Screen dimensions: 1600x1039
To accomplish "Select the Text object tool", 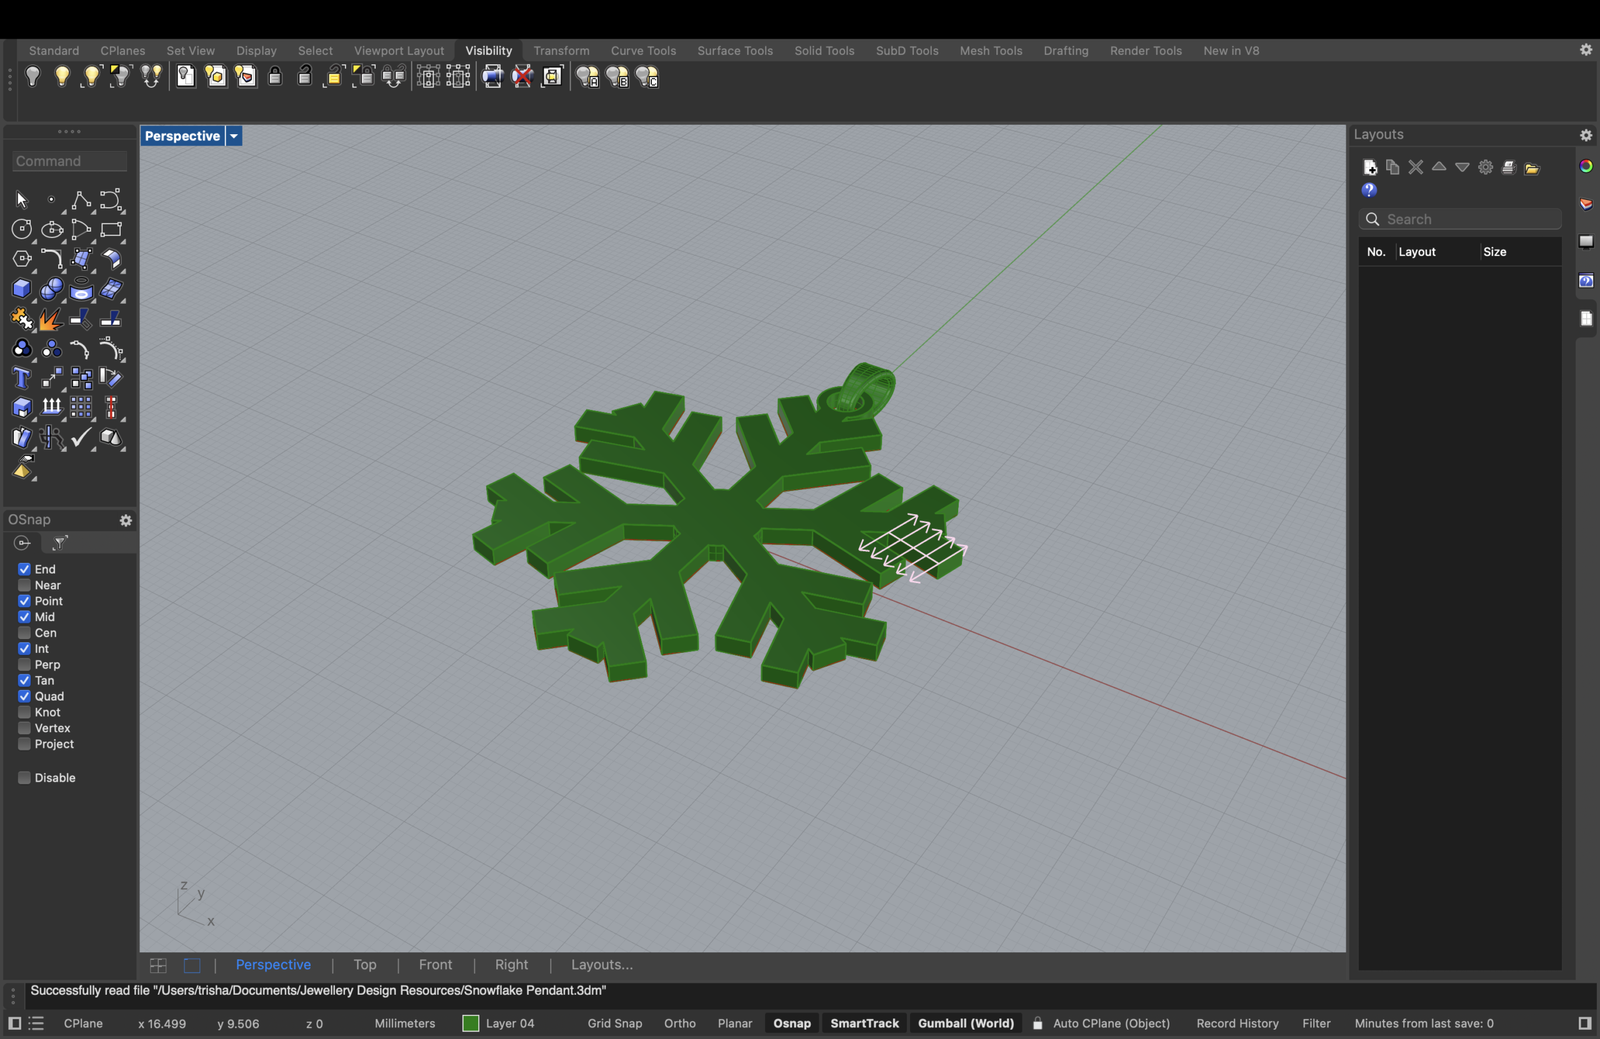I will click(21, 378).
